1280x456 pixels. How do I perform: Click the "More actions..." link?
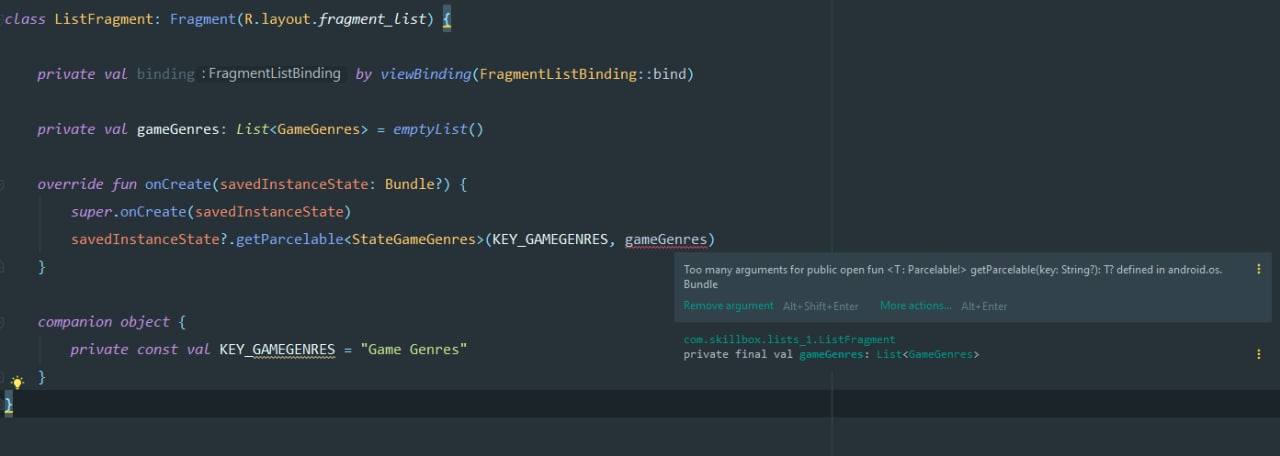[x=916, y=306]
